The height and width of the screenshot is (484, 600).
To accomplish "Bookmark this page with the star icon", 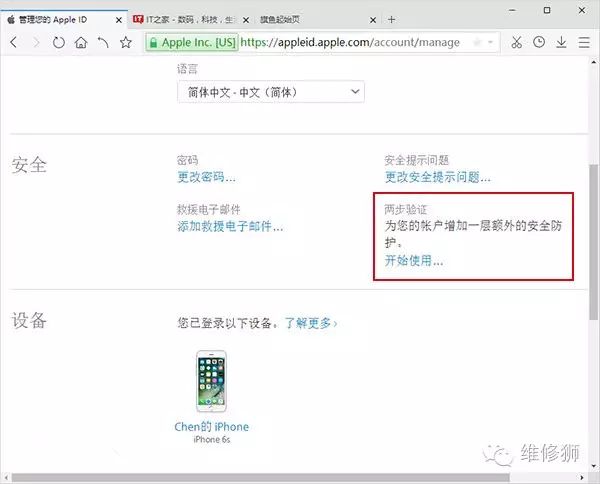I will [126, 42].
